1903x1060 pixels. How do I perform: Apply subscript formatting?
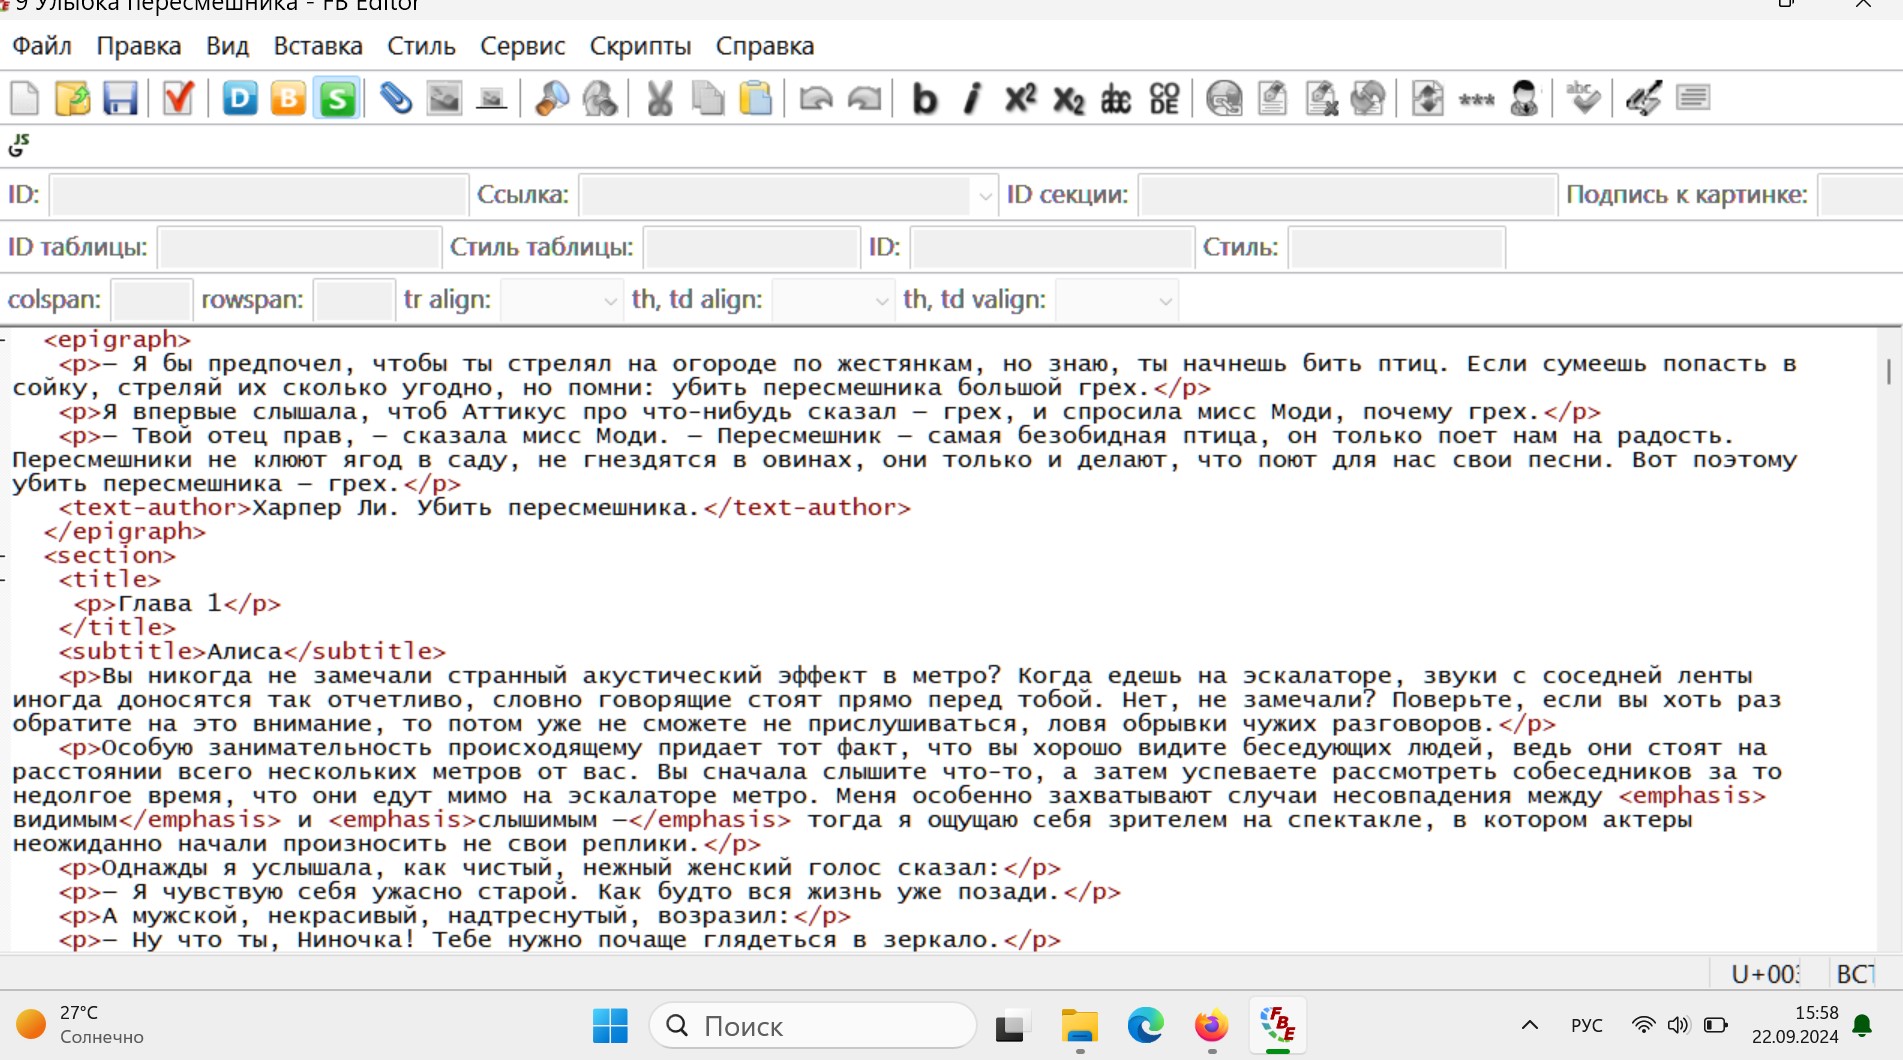1068,98
